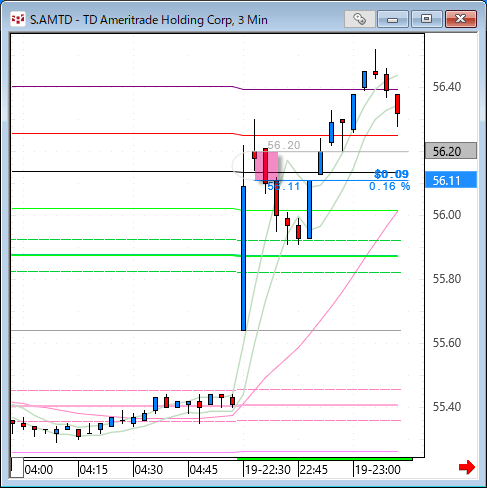Image resolution: width=487 pixels, height=488 pixels.
Task: Click the 55.60 price axis label
Action: pos(447,343)
